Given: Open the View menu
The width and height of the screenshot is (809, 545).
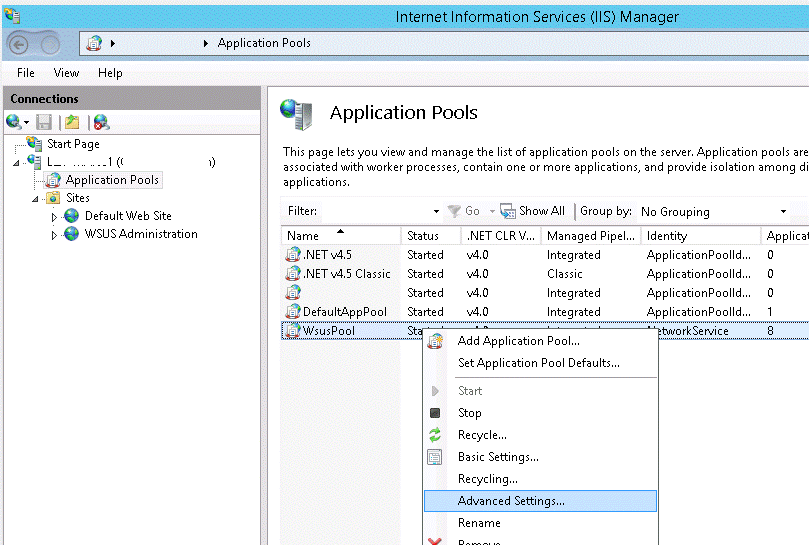Looking at the screenshot, I should [x=66, y=73].
